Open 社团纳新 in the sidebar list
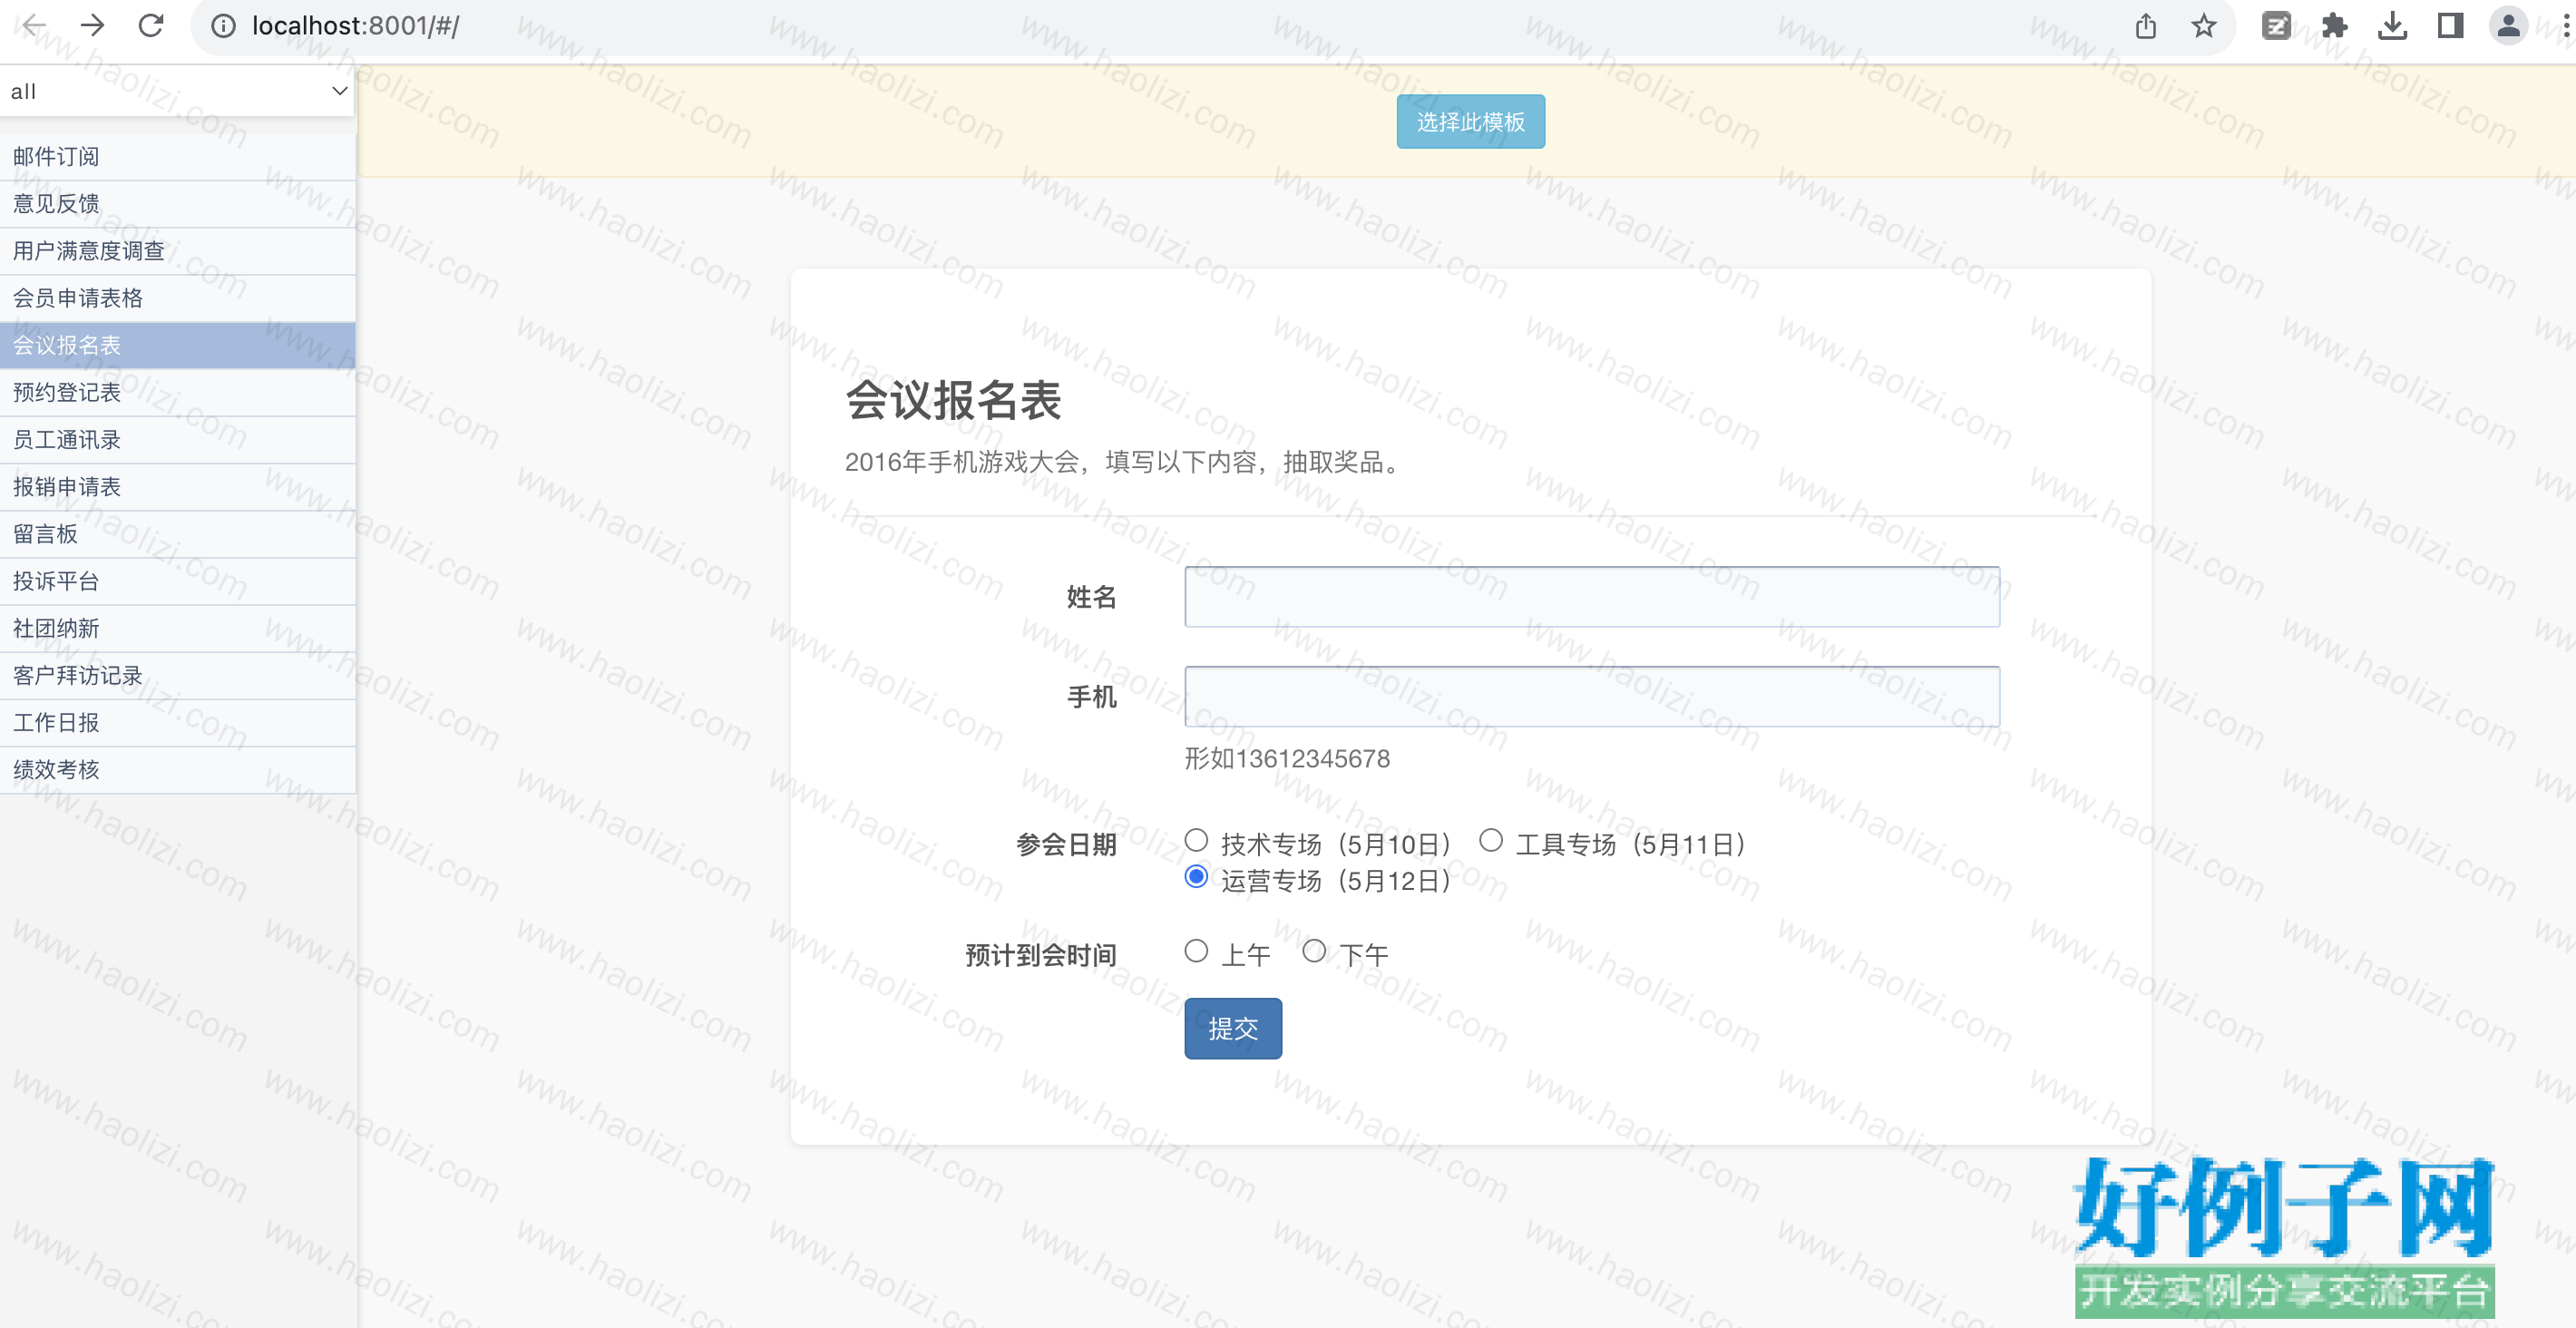Viewport: 2576px width, 1328px height. (x=178, y=628)
